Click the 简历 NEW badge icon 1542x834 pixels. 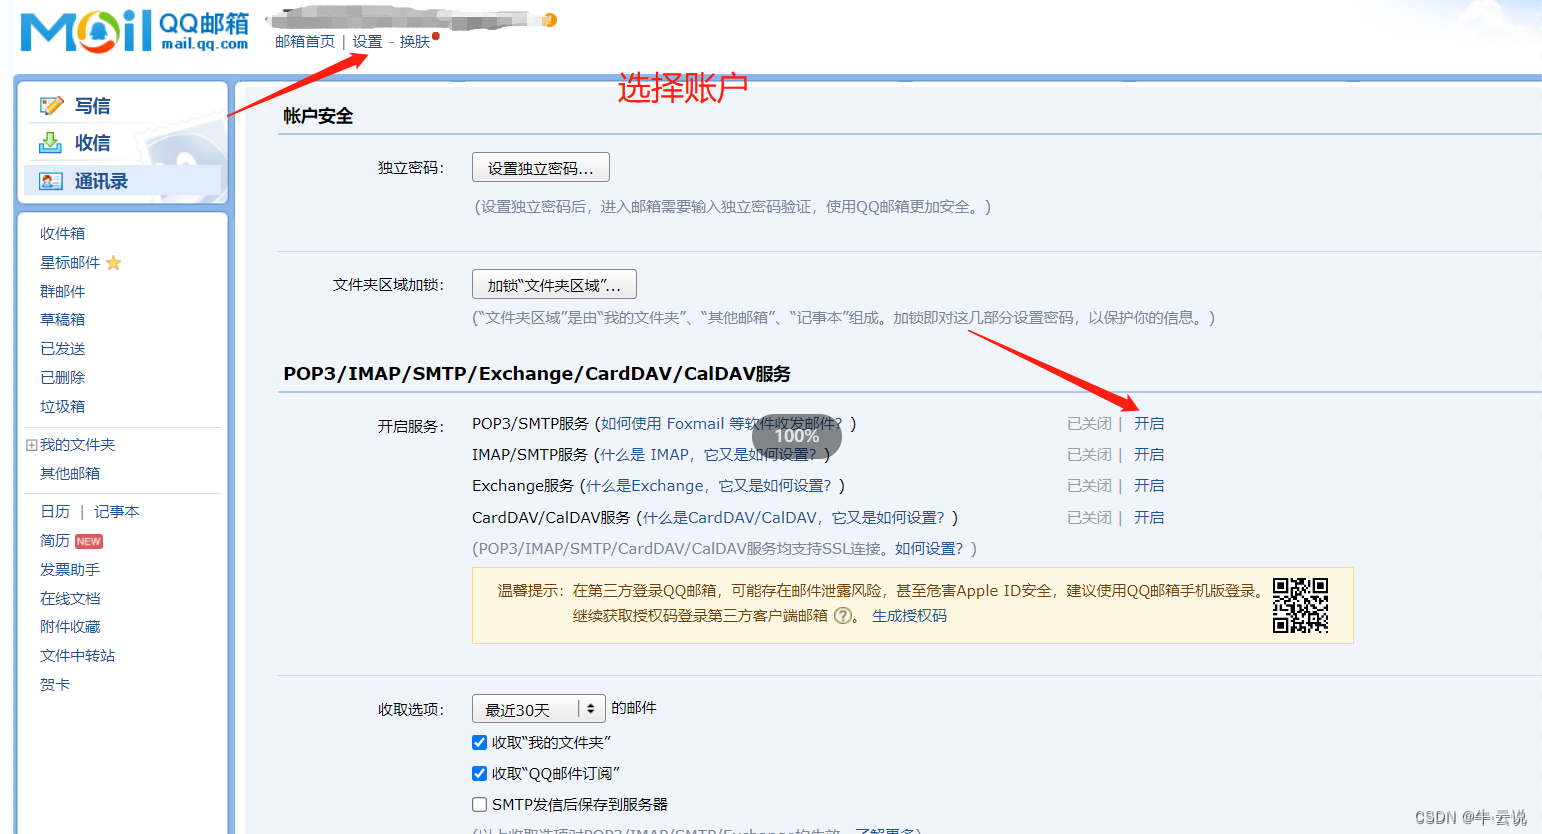click(88, 540)
